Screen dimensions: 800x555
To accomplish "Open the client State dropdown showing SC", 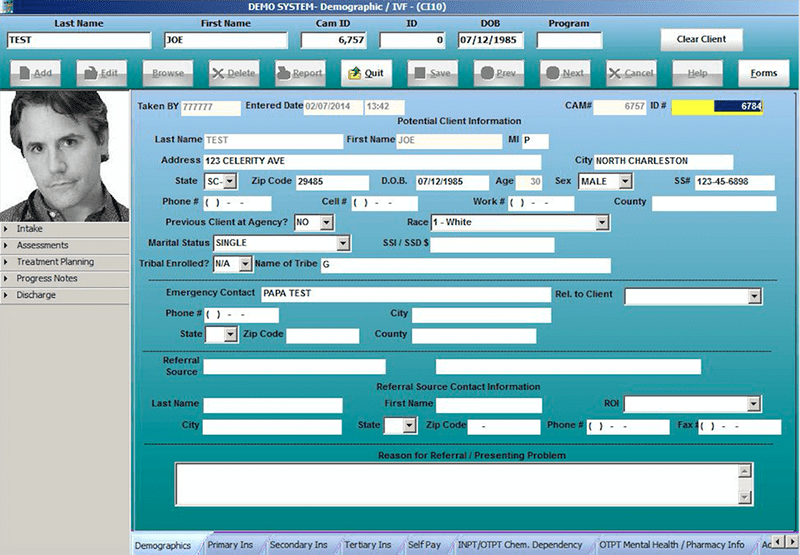I will [230, 181].
